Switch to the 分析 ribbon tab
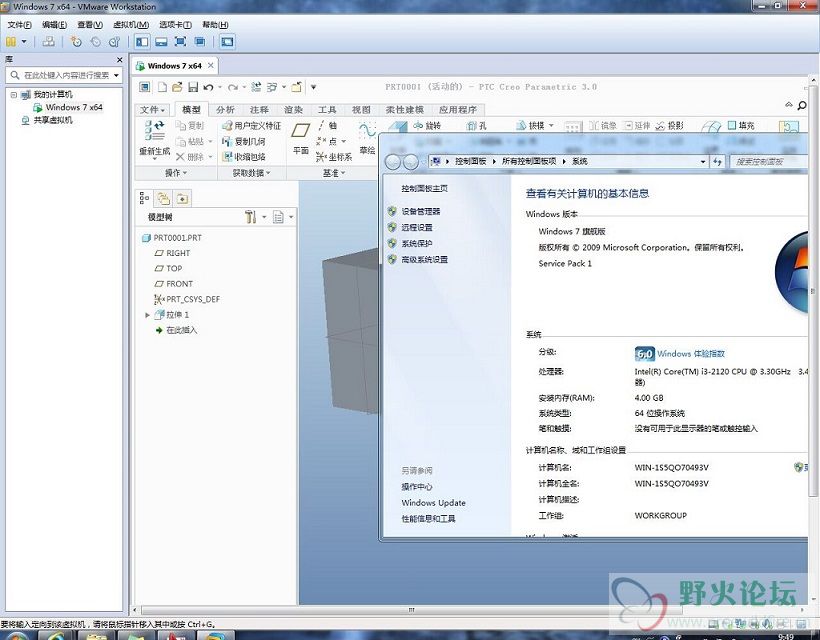820x640 pixels. [x=225, y=110]
